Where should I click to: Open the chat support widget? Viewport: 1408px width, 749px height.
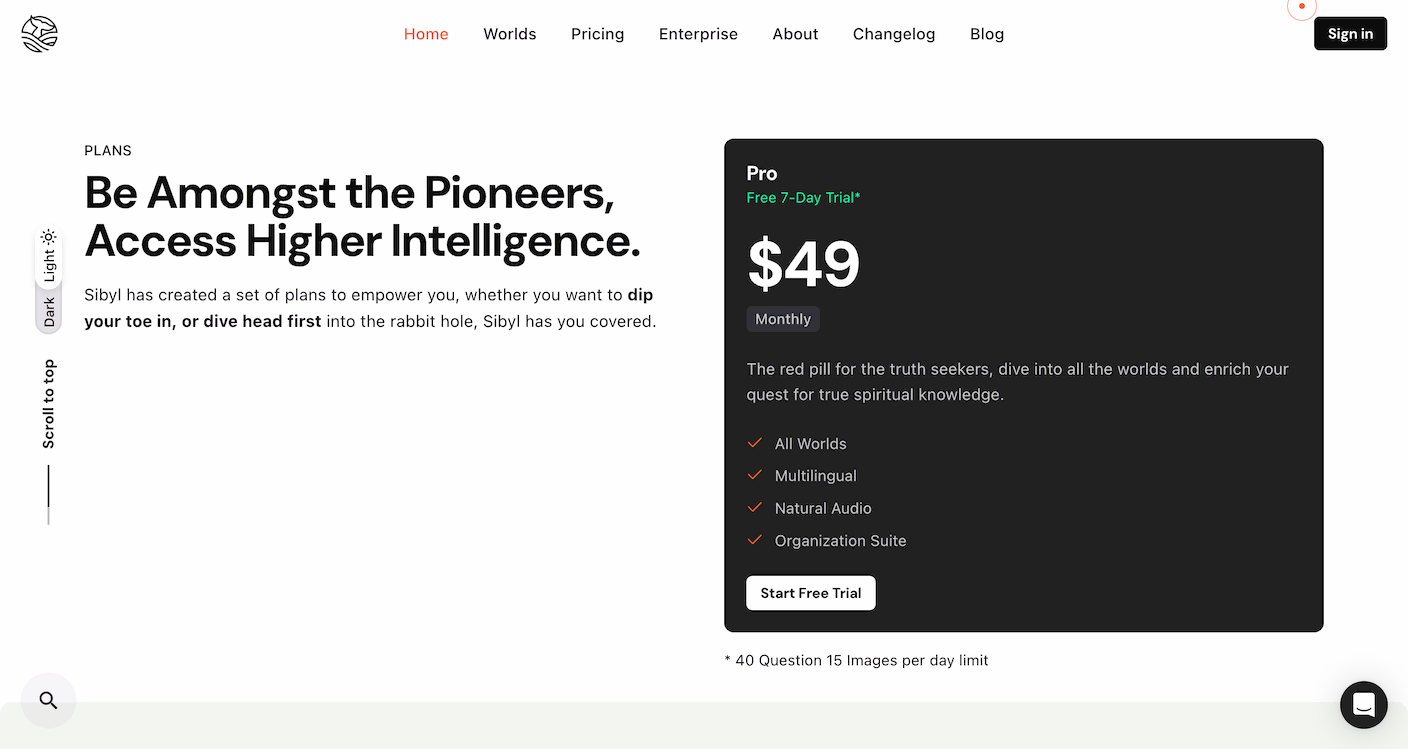click(x=1364, y=705)
